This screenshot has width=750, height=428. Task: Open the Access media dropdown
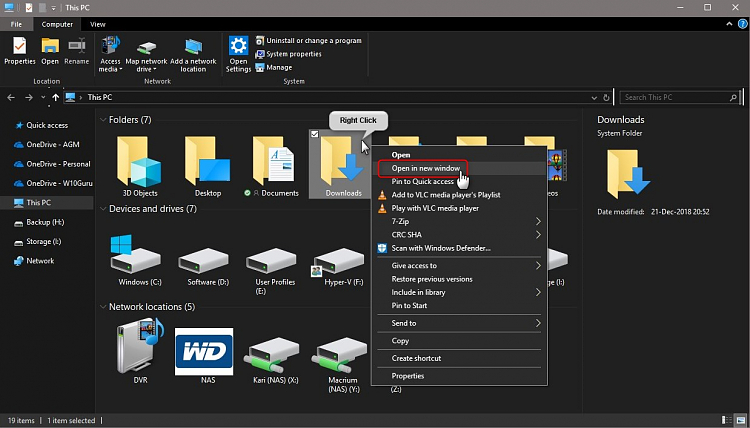(110, 54)
